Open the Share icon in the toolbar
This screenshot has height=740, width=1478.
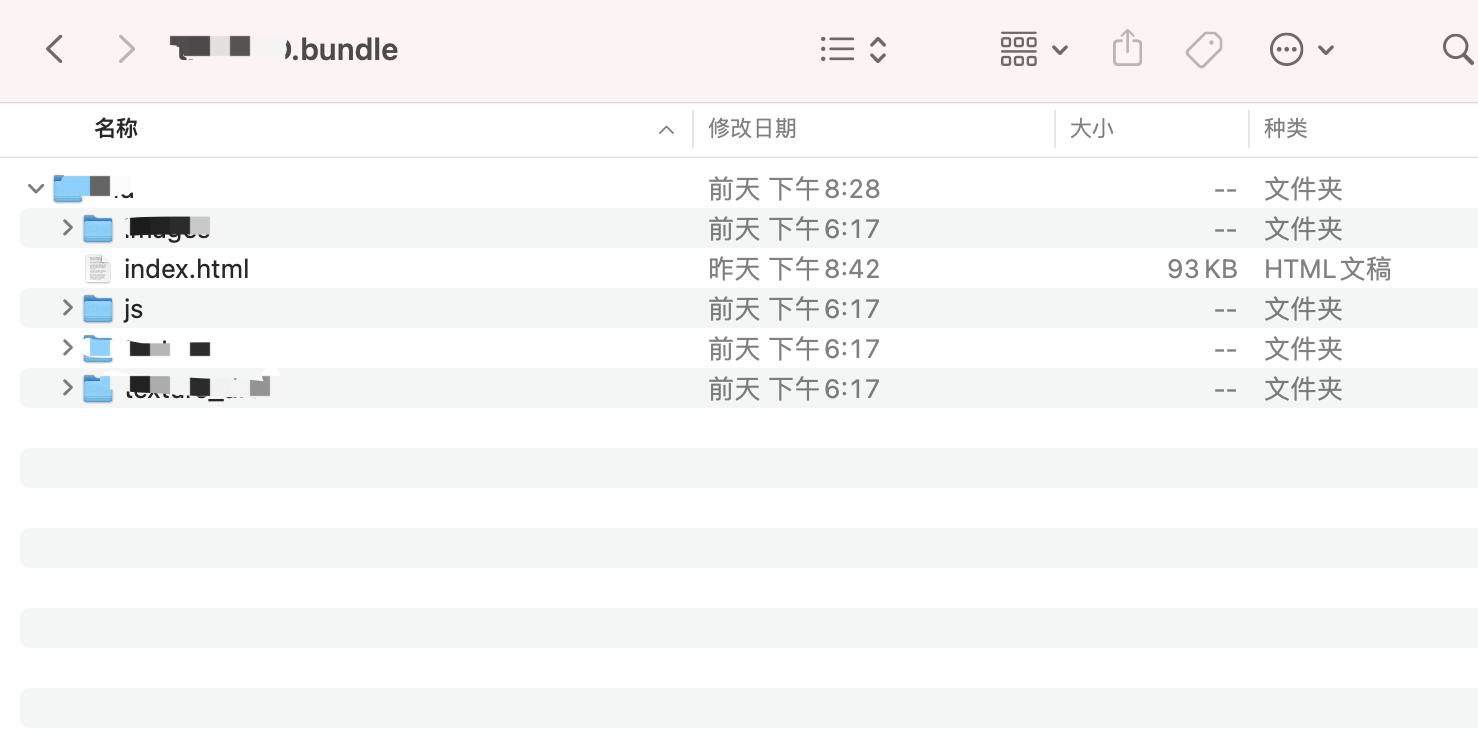1127,48
